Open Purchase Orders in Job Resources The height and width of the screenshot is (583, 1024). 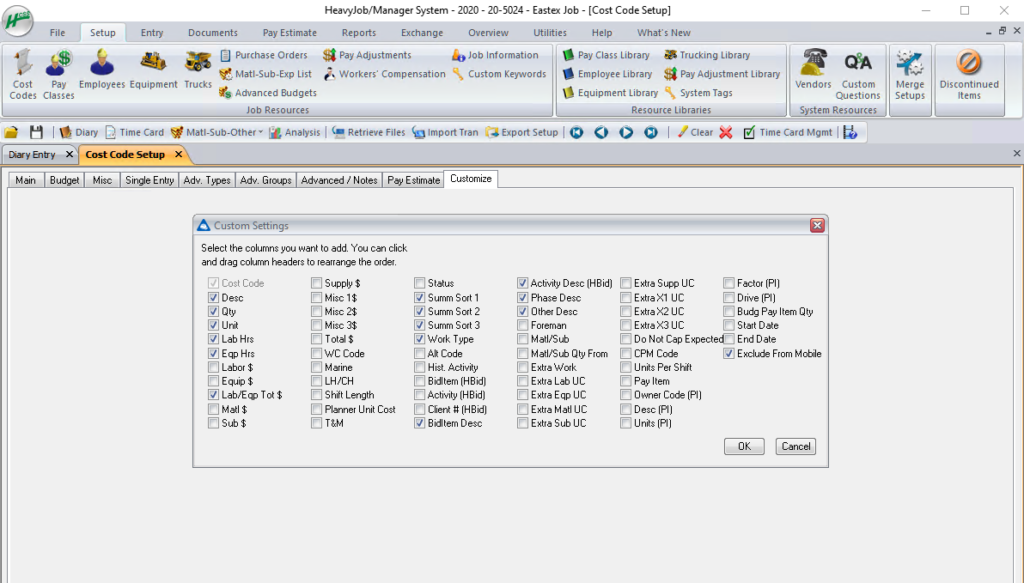pyautogui.click(x=264, y=55)
